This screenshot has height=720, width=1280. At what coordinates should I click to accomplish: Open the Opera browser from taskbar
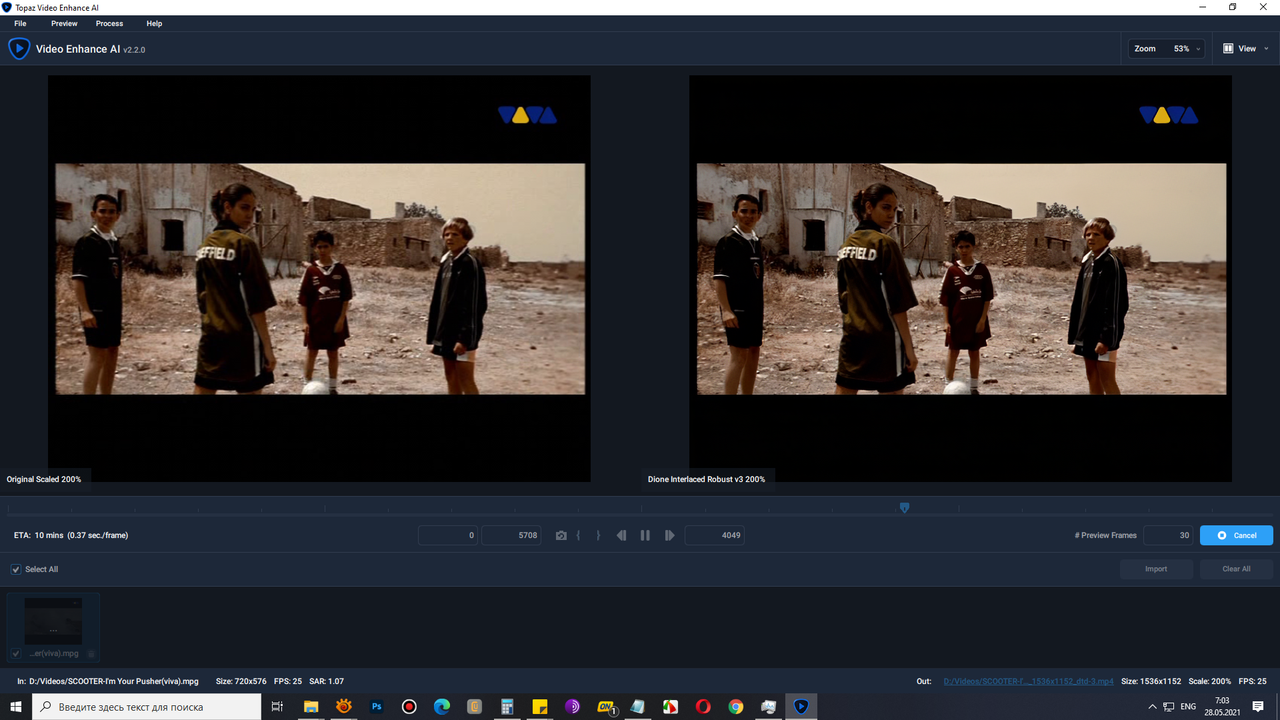pos(703,706)
